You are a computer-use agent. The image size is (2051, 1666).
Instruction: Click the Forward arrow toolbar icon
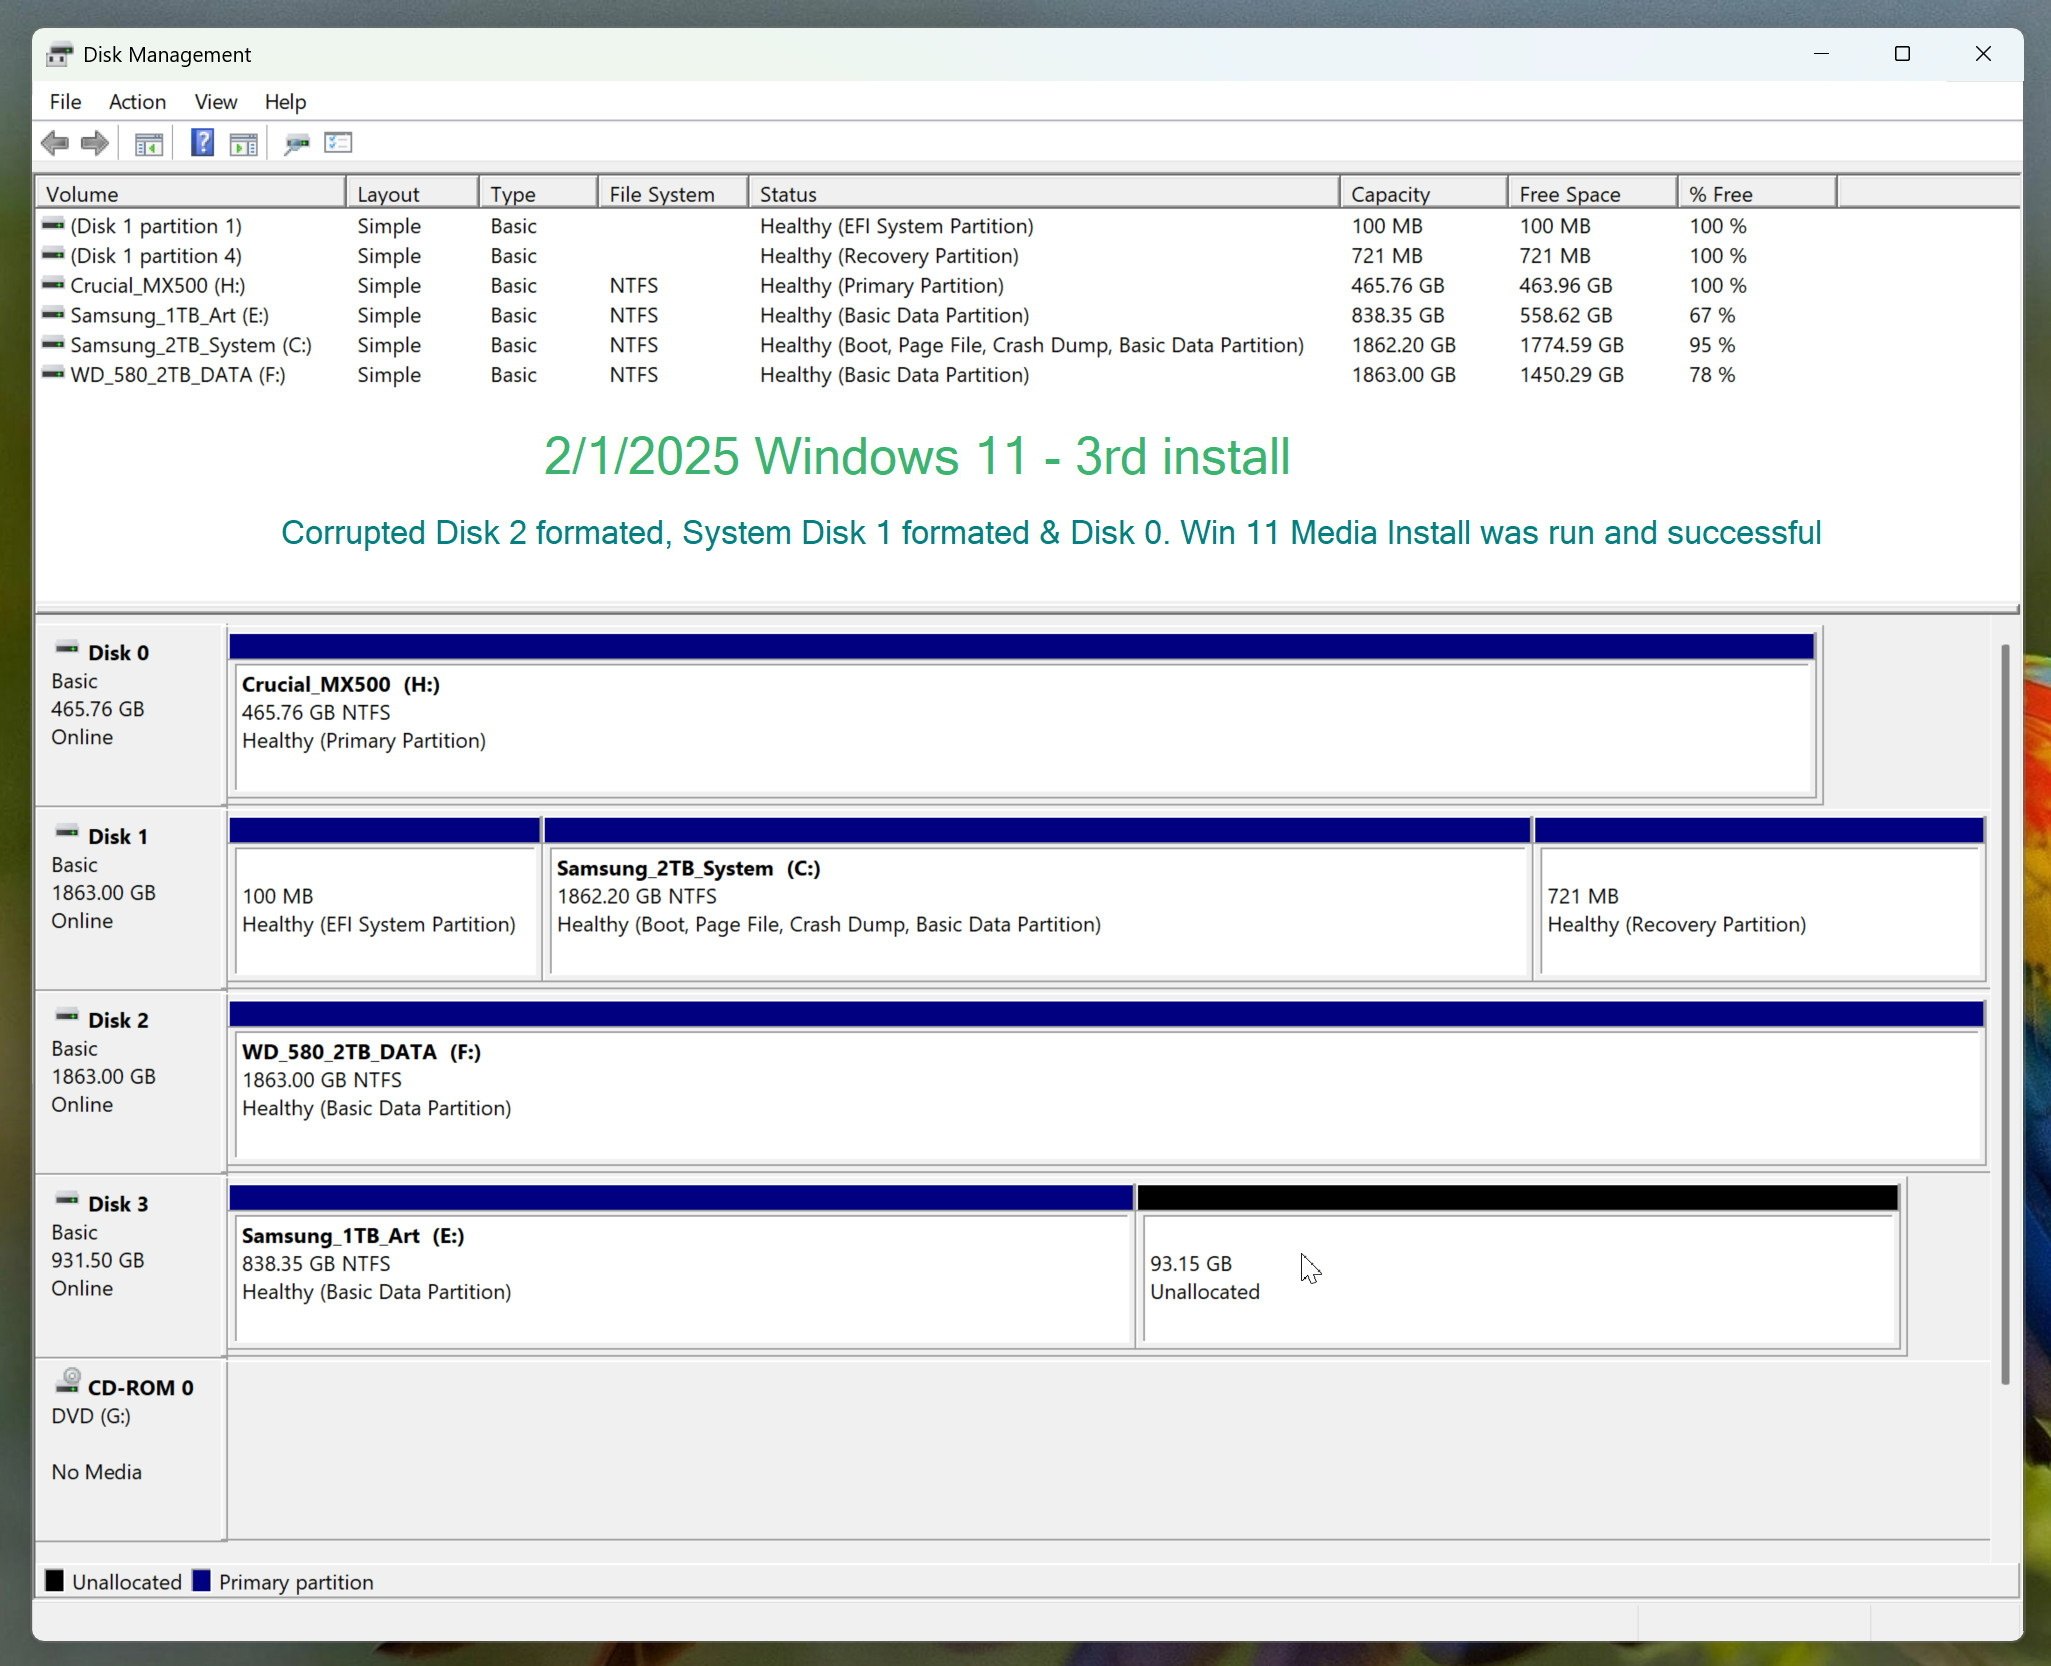click(x=95, y=144)
